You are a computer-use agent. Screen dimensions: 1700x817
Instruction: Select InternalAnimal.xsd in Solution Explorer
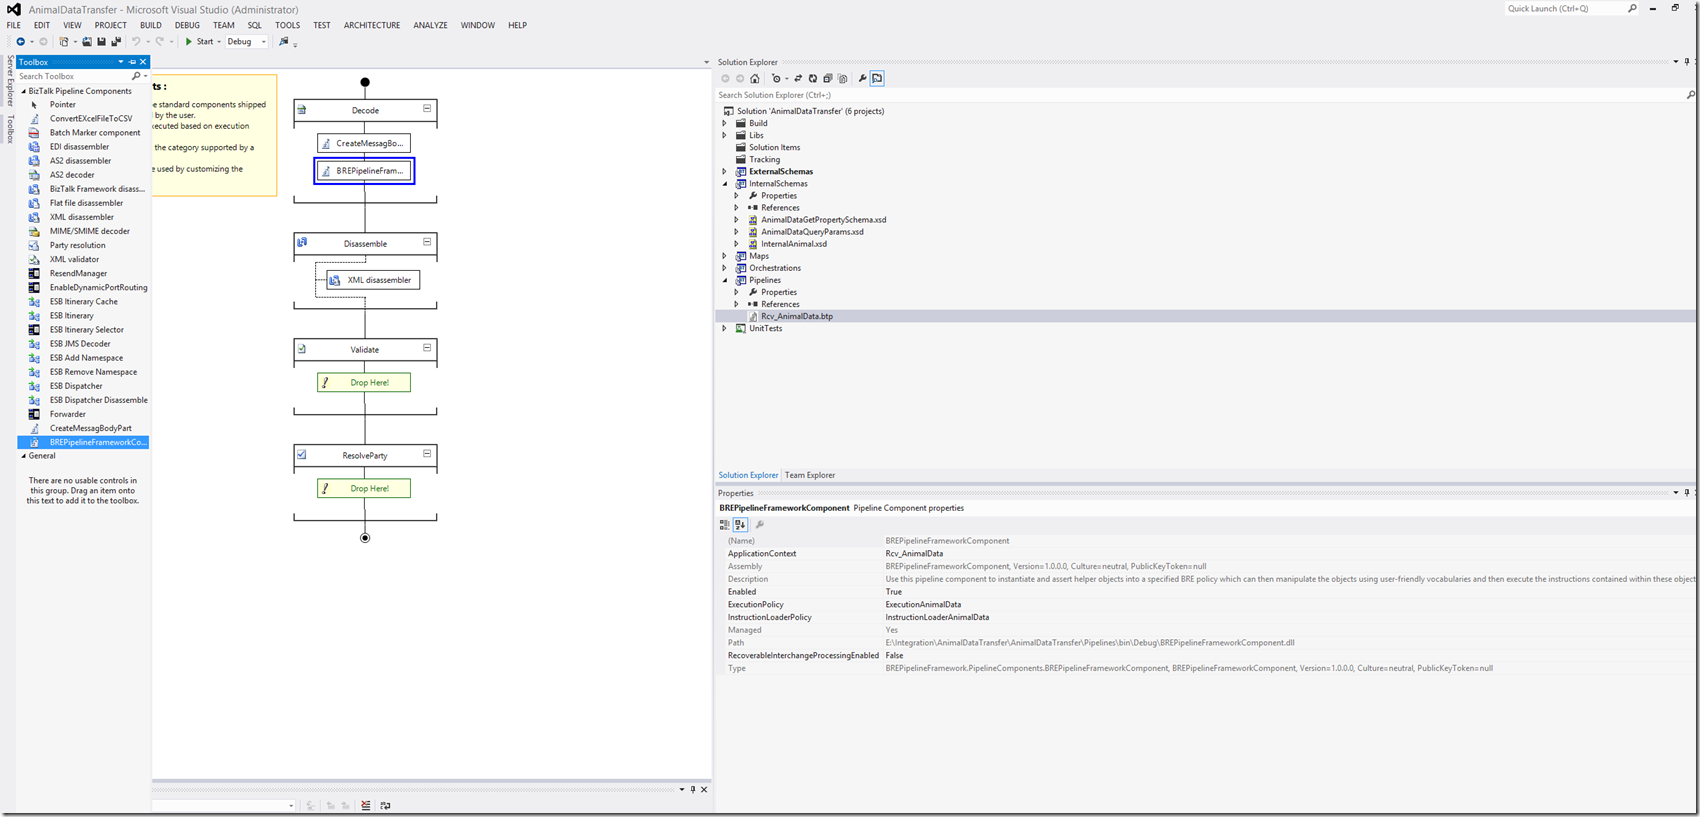pos(794,244)
